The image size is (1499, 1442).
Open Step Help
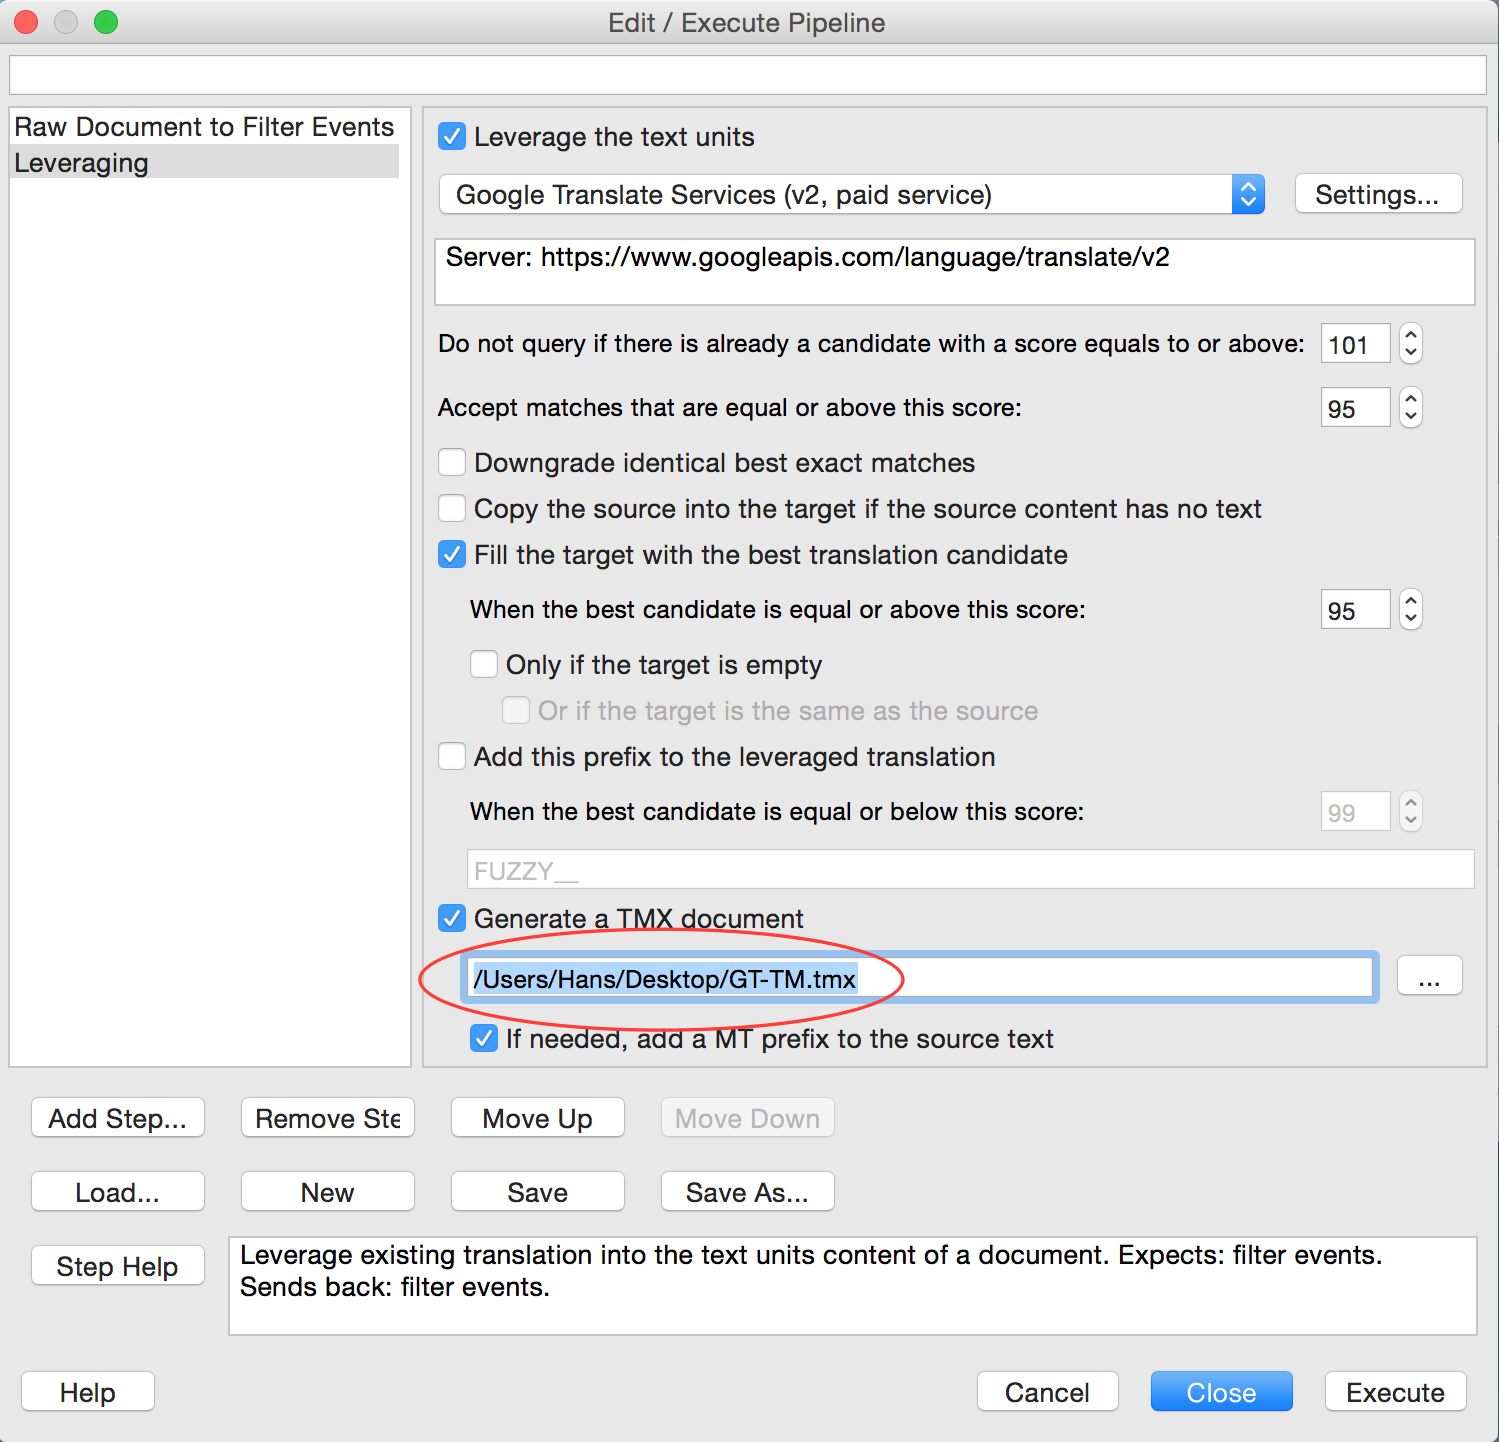[x=118, y=1266]
